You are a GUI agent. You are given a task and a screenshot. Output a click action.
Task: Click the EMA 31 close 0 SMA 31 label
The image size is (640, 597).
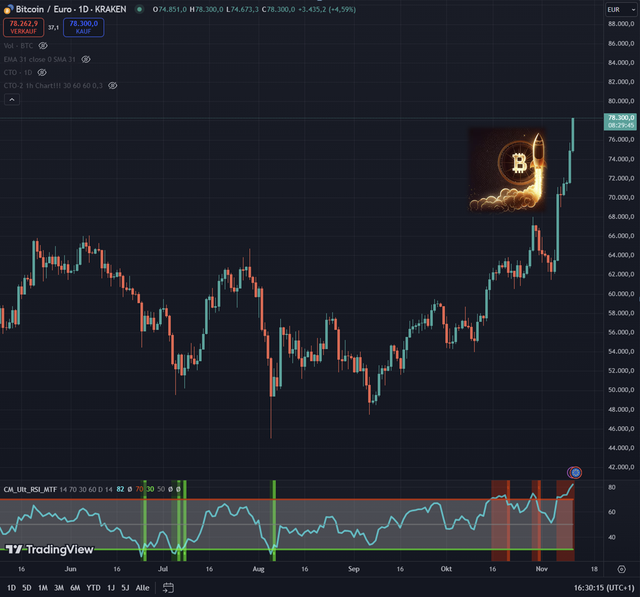coord(40,59)
